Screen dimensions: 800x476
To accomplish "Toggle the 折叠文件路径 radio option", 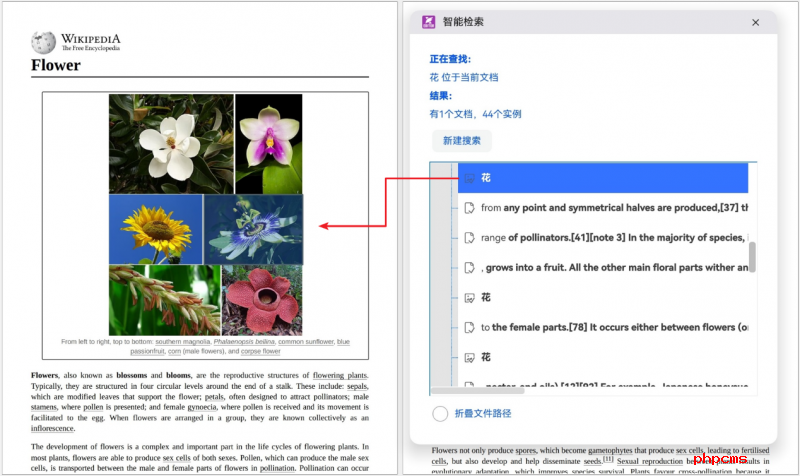I will point(440,414).
